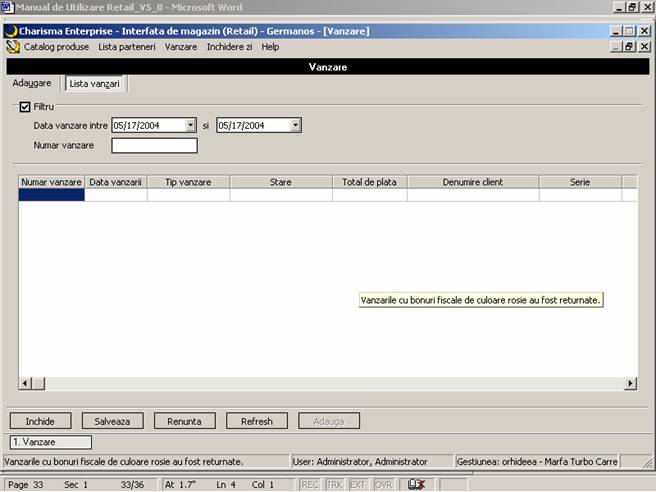Click into the Numar vanzare input field
656x492 pixels.
154,146
